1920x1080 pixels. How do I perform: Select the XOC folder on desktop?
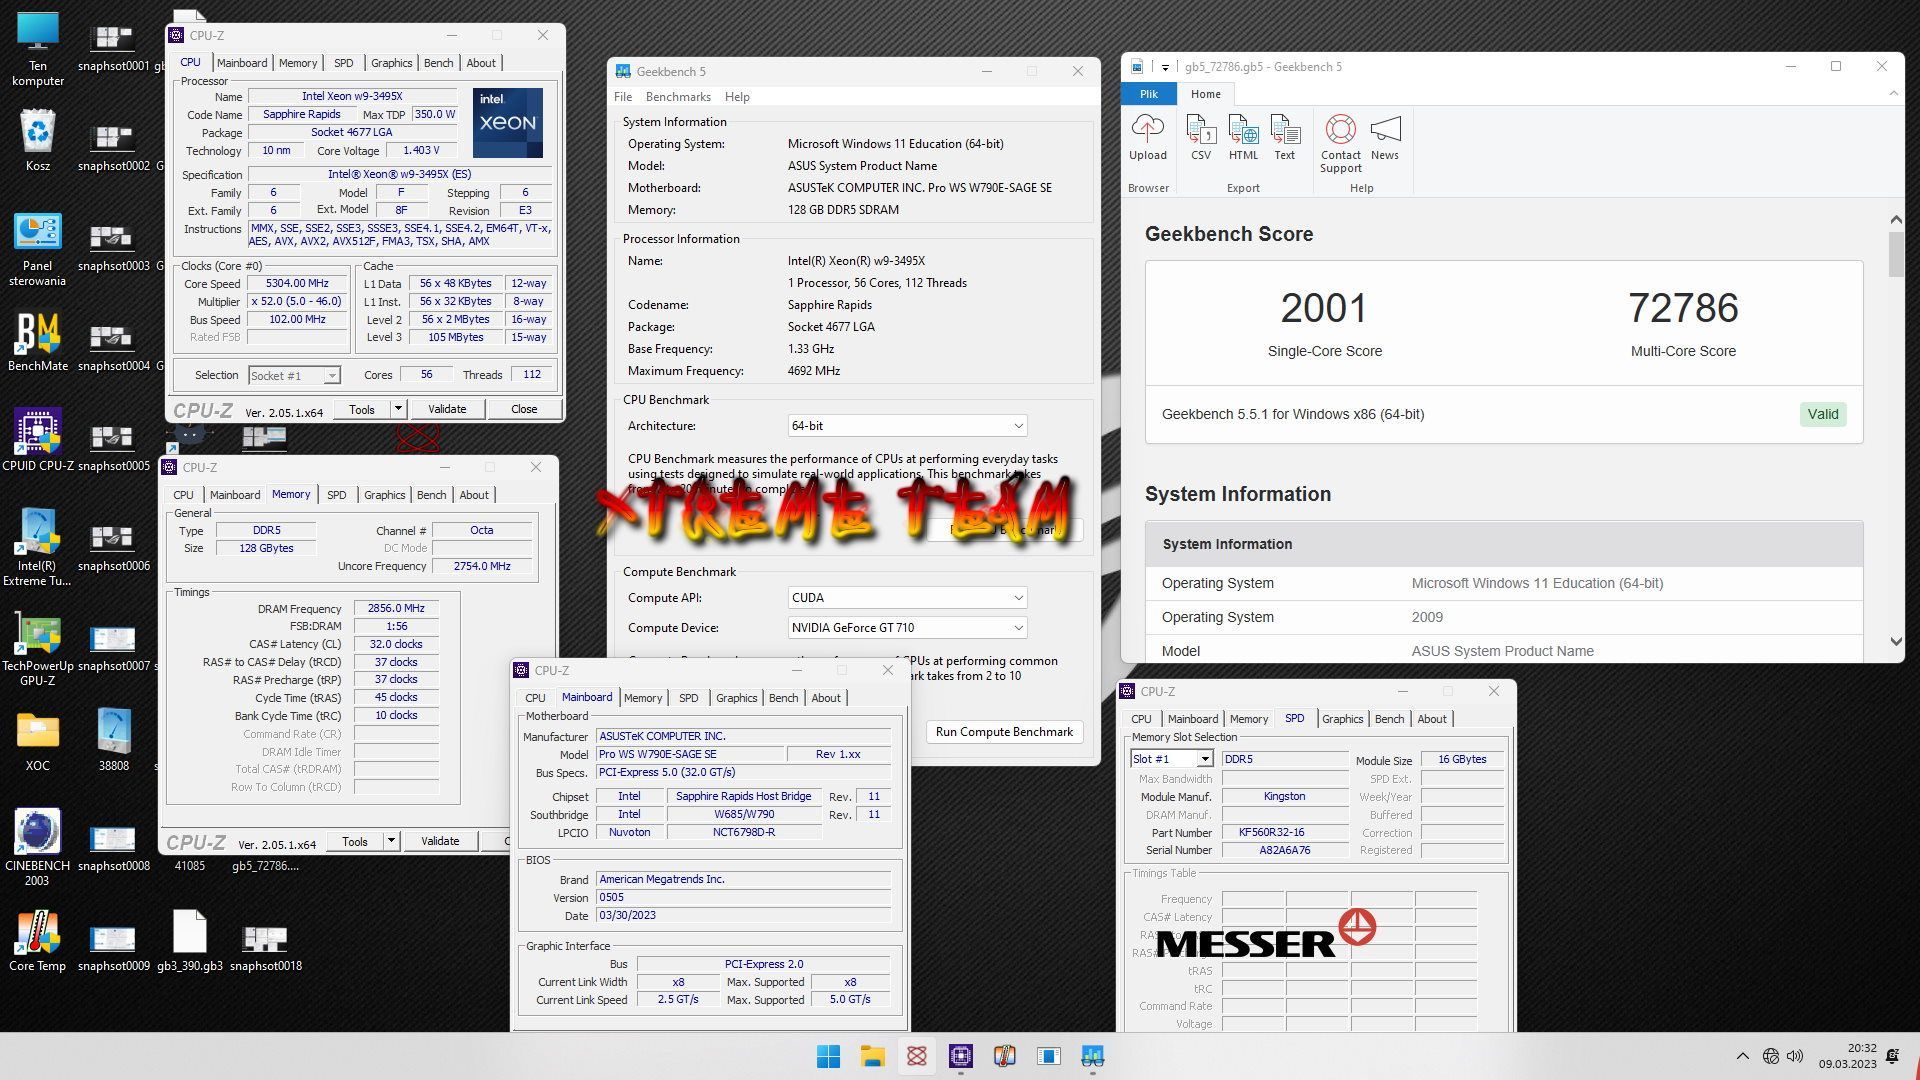pyautogui.click(x=37, y=741)
